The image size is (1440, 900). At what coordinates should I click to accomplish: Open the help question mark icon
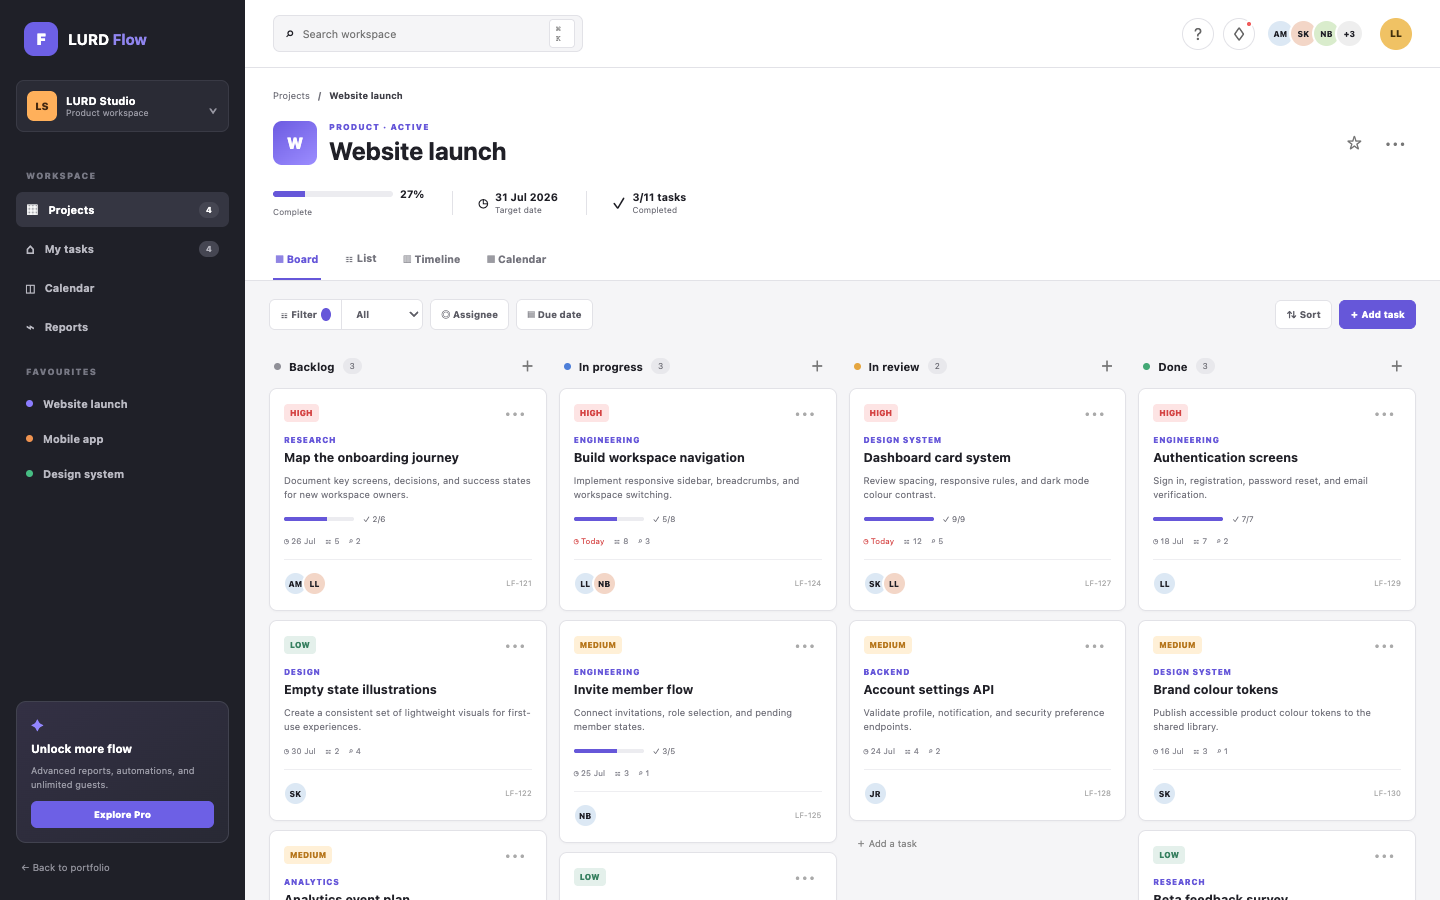(1198, 34)
